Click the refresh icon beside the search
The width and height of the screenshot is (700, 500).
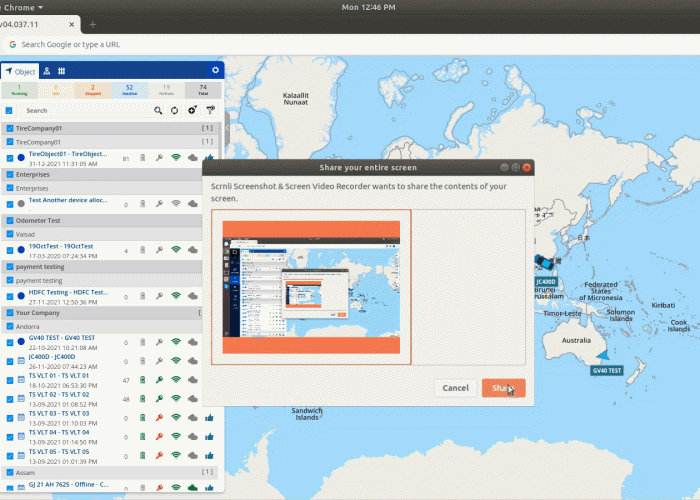[x=175, y=111]
